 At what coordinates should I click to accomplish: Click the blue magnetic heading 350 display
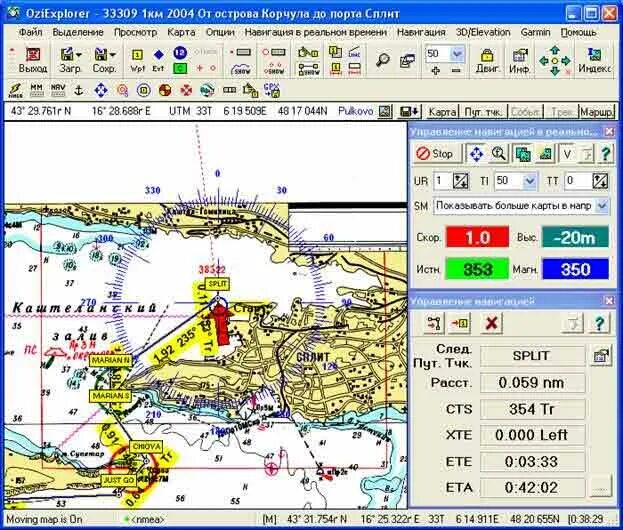[x=575, y=269]
